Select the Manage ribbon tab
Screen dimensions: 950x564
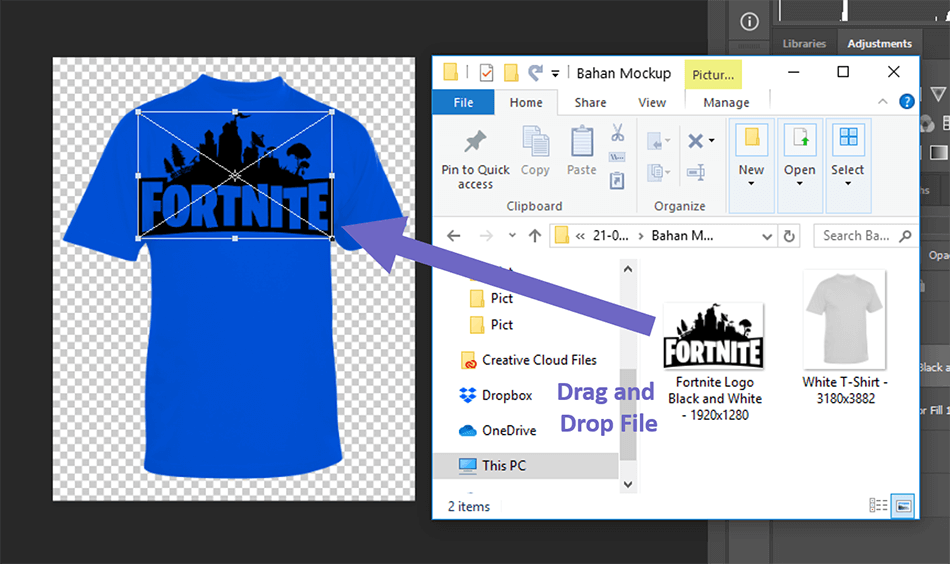click(726, 102)
